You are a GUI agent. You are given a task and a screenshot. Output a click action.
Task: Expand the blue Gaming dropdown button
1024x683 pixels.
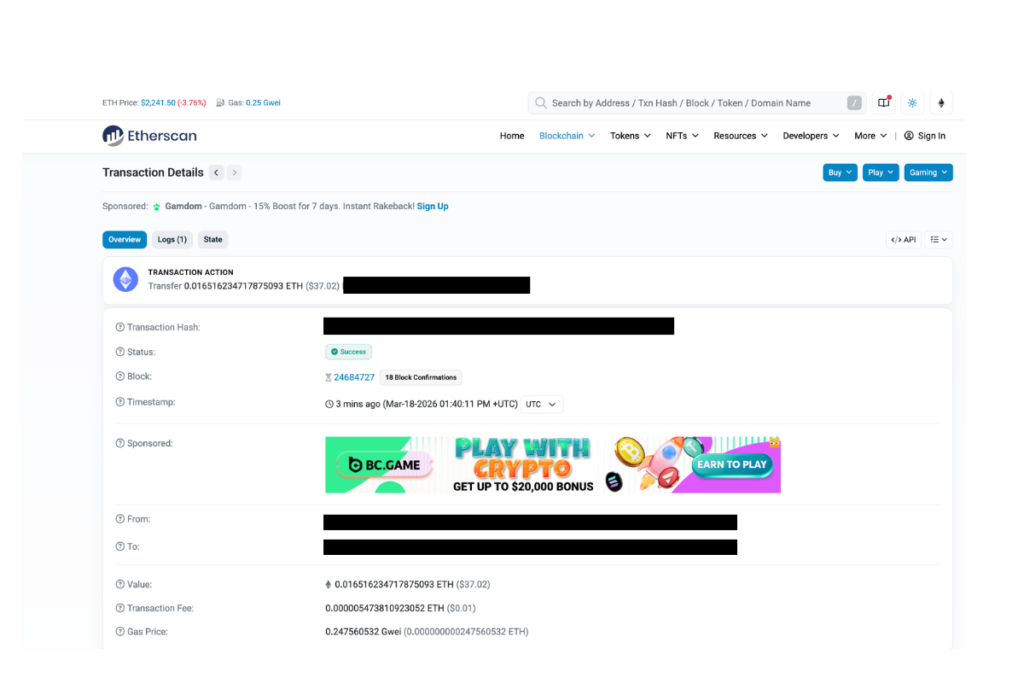927,173
